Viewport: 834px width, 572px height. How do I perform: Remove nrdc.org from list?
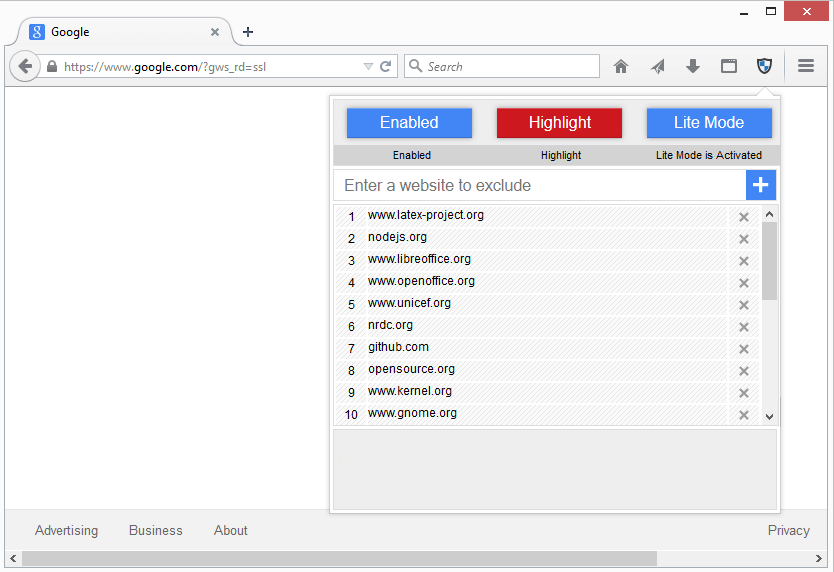(744, 327)
